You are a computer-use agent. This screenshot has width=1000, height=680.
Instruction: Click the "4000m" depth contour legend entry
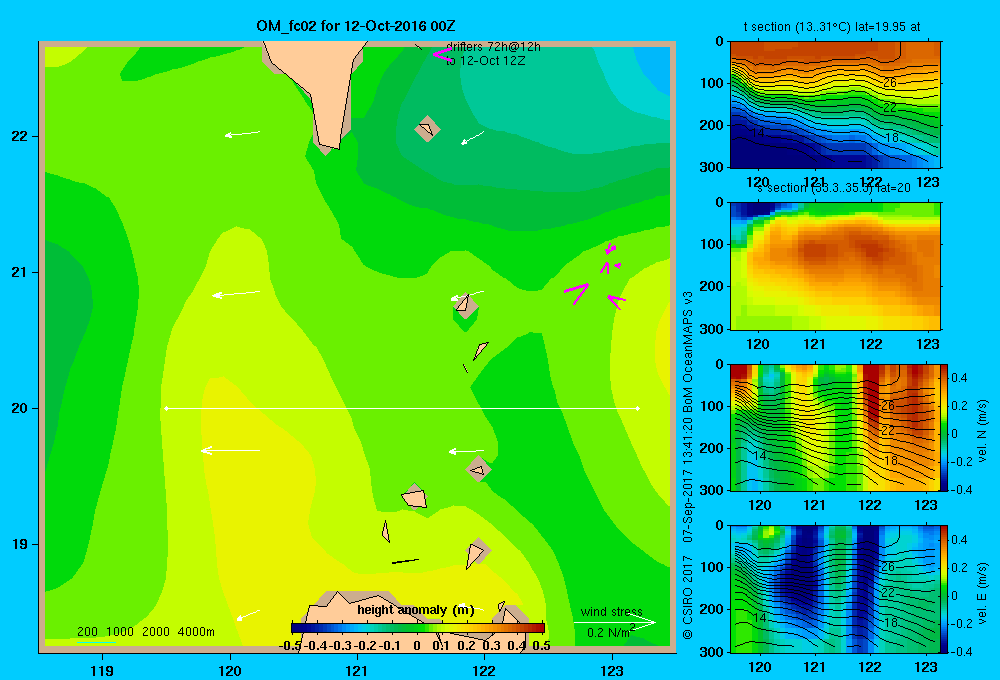tap(196, 632)
